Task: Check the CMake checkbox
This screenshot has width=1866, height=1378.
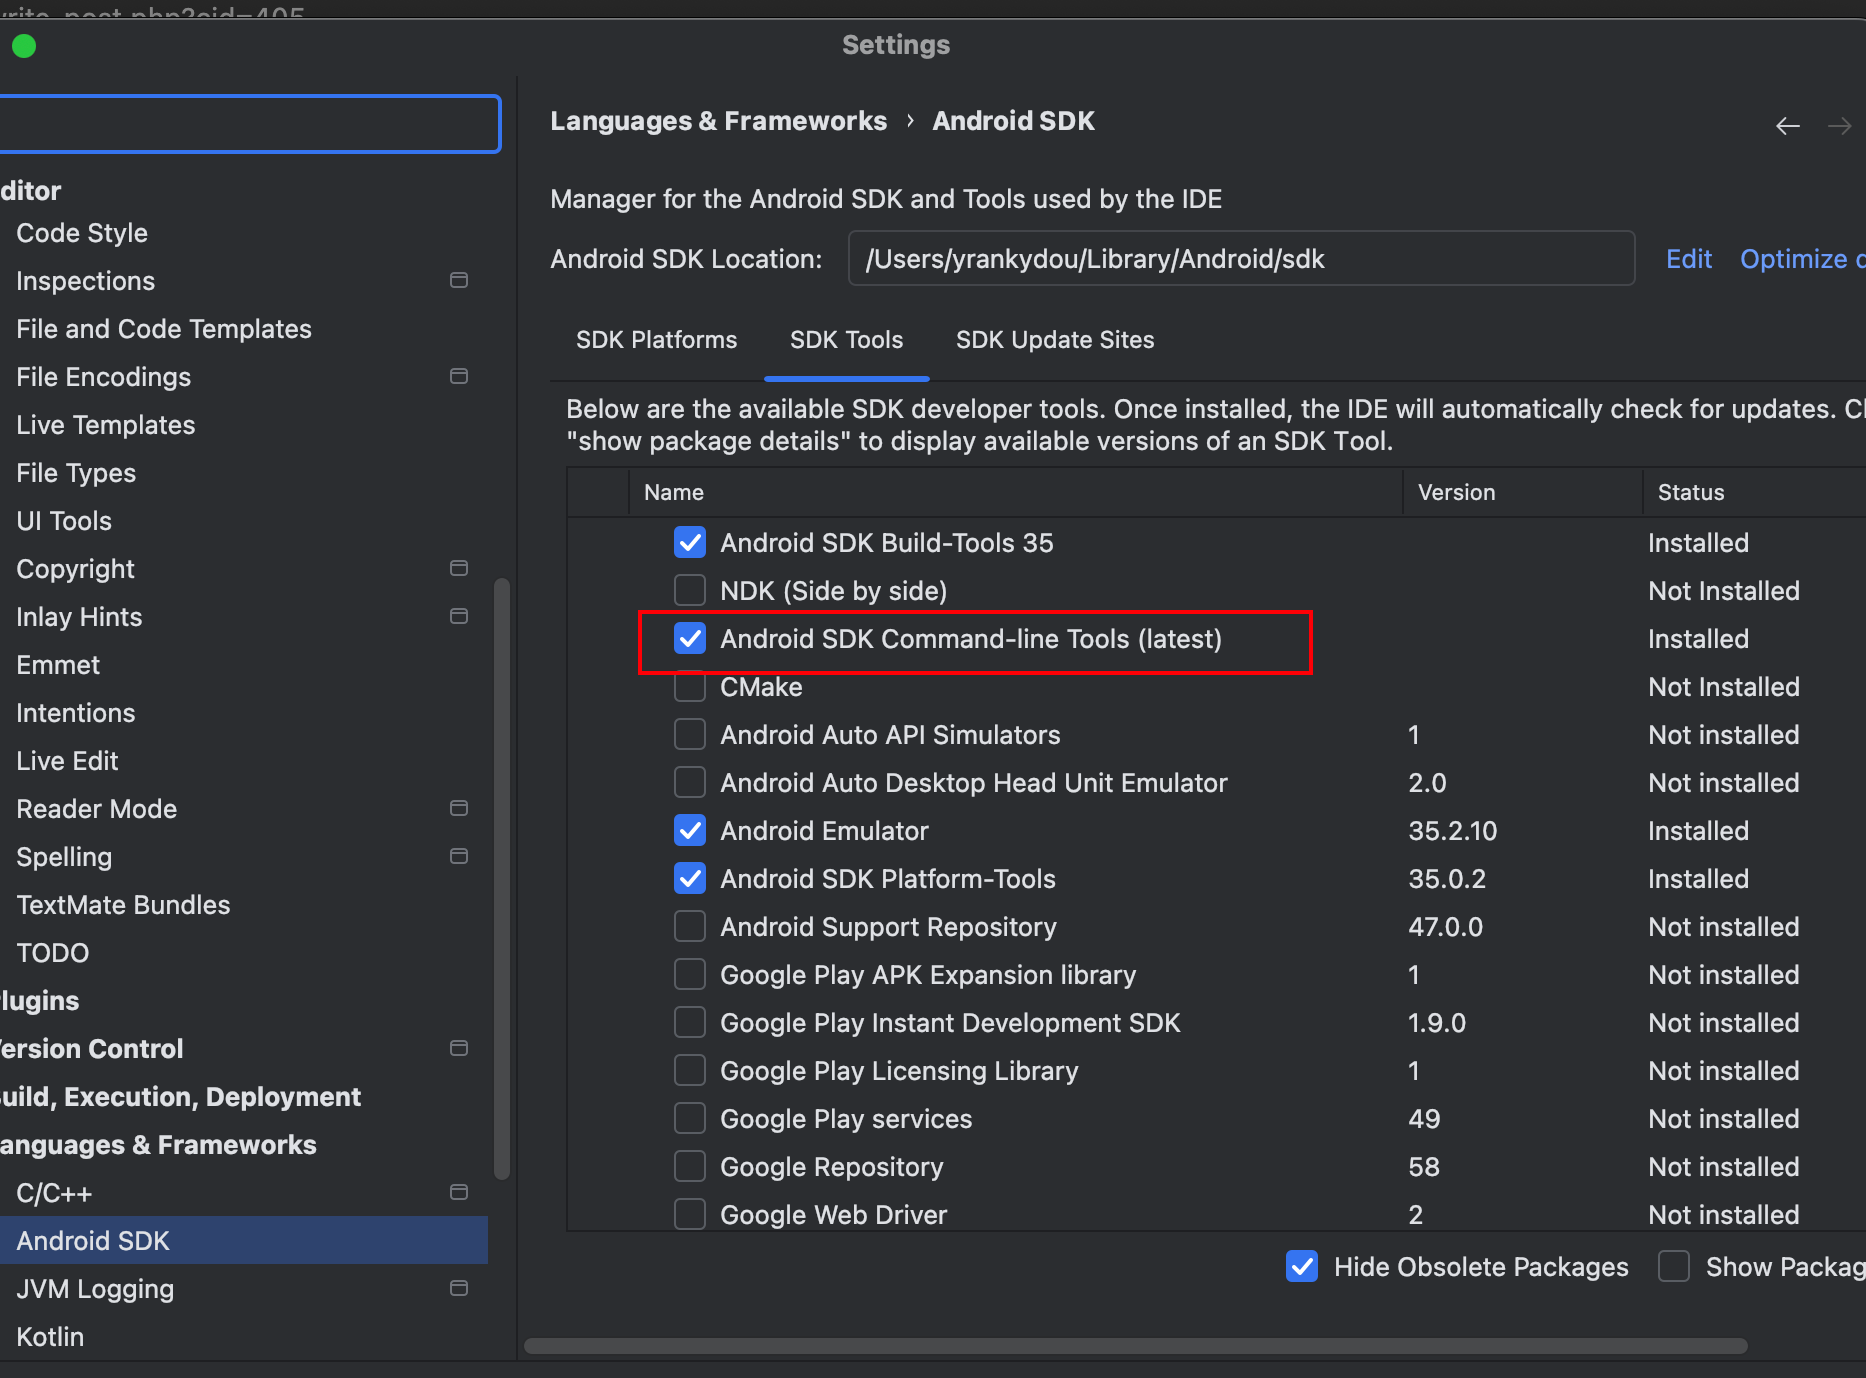Action: coord(690,688)
